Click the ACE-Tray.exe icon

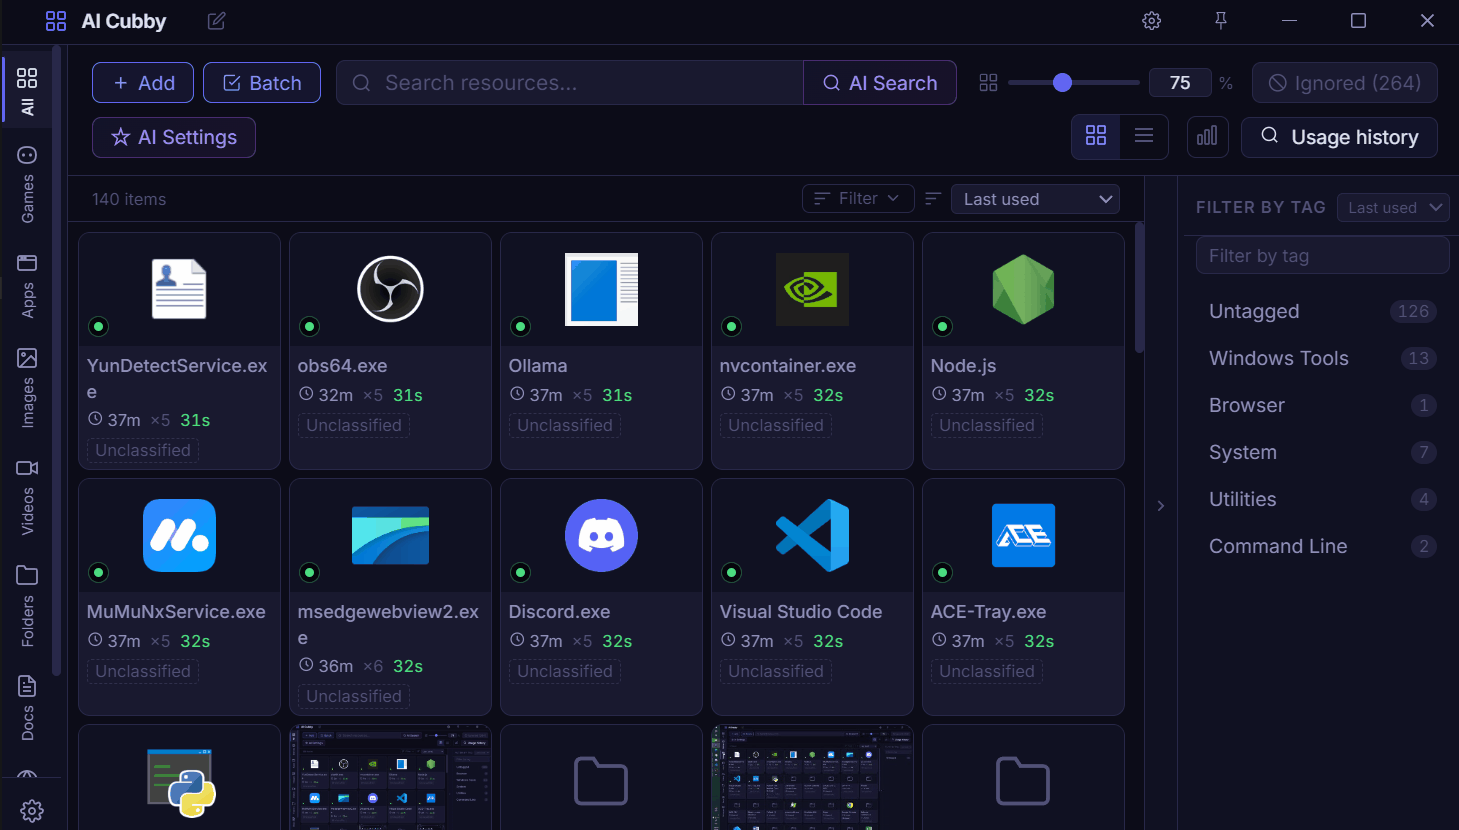1023,535
